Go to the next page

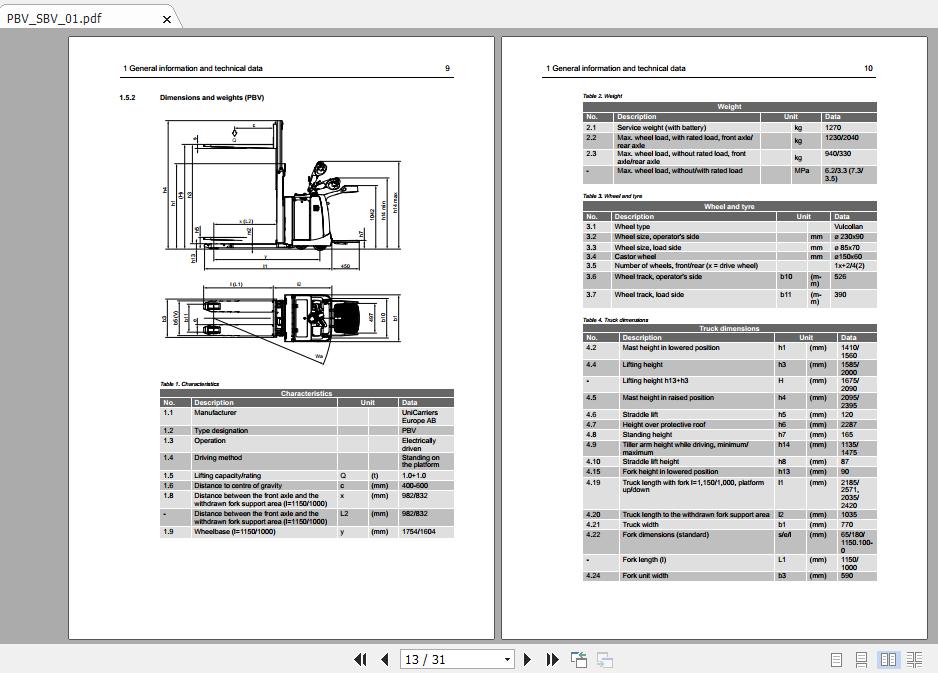(x=527, y=660)
